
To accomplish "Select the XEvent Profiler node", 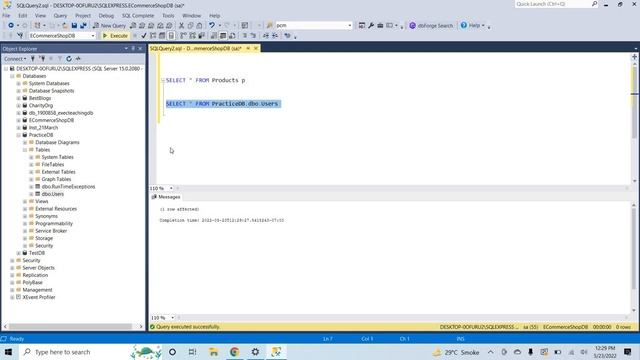I will (39, 297).
